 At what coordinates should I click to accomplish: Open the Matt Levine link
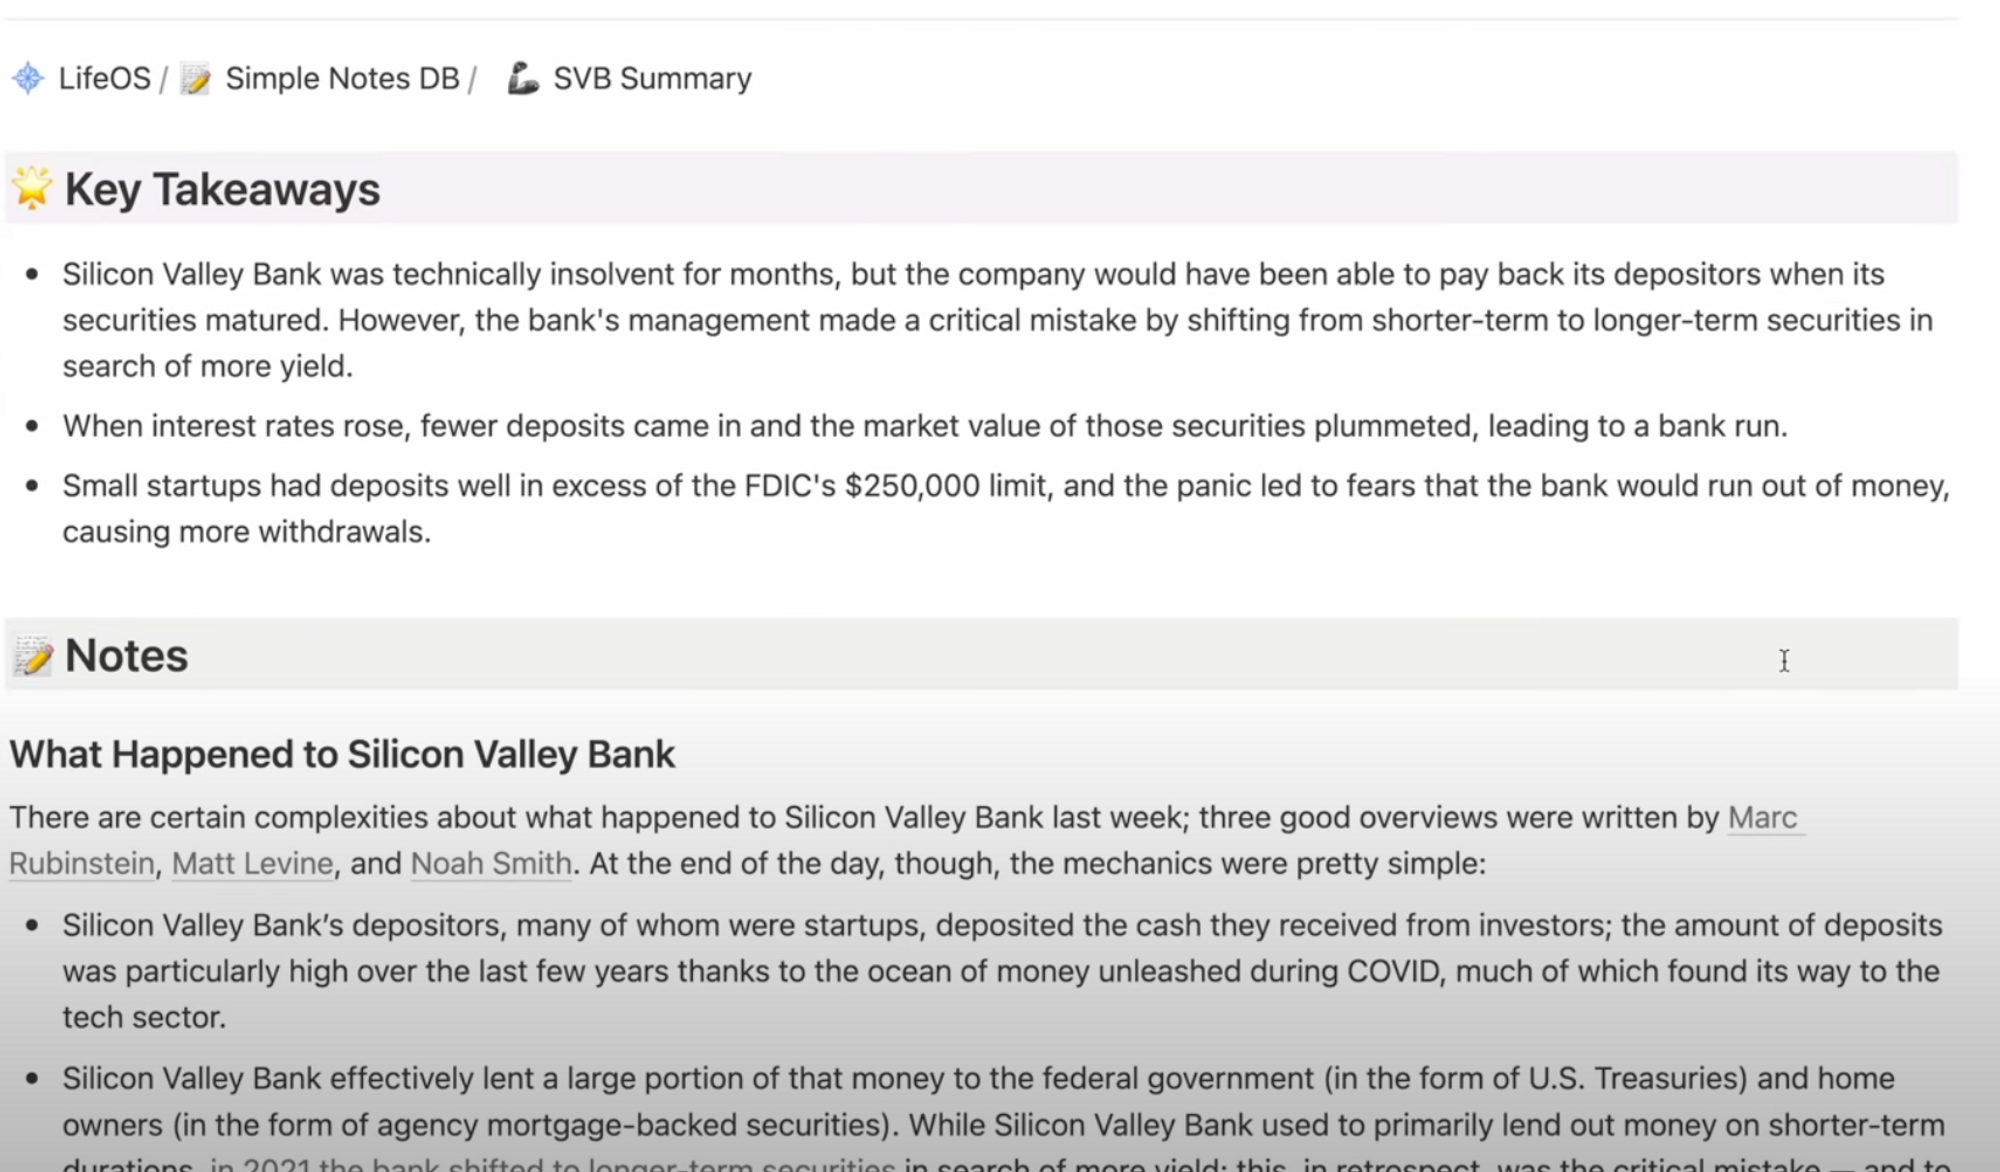click(252, 863)
